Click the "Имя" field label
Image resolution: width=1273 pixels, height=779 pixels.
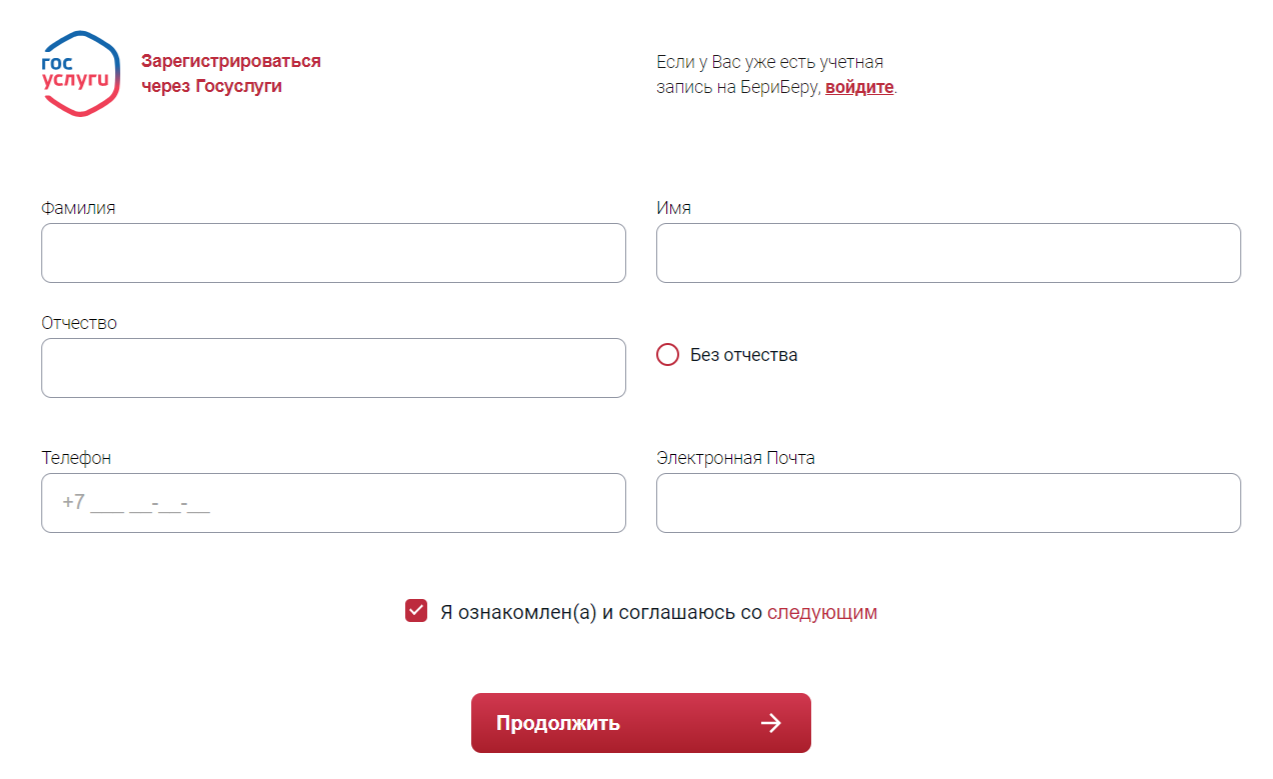pos(673,208)
